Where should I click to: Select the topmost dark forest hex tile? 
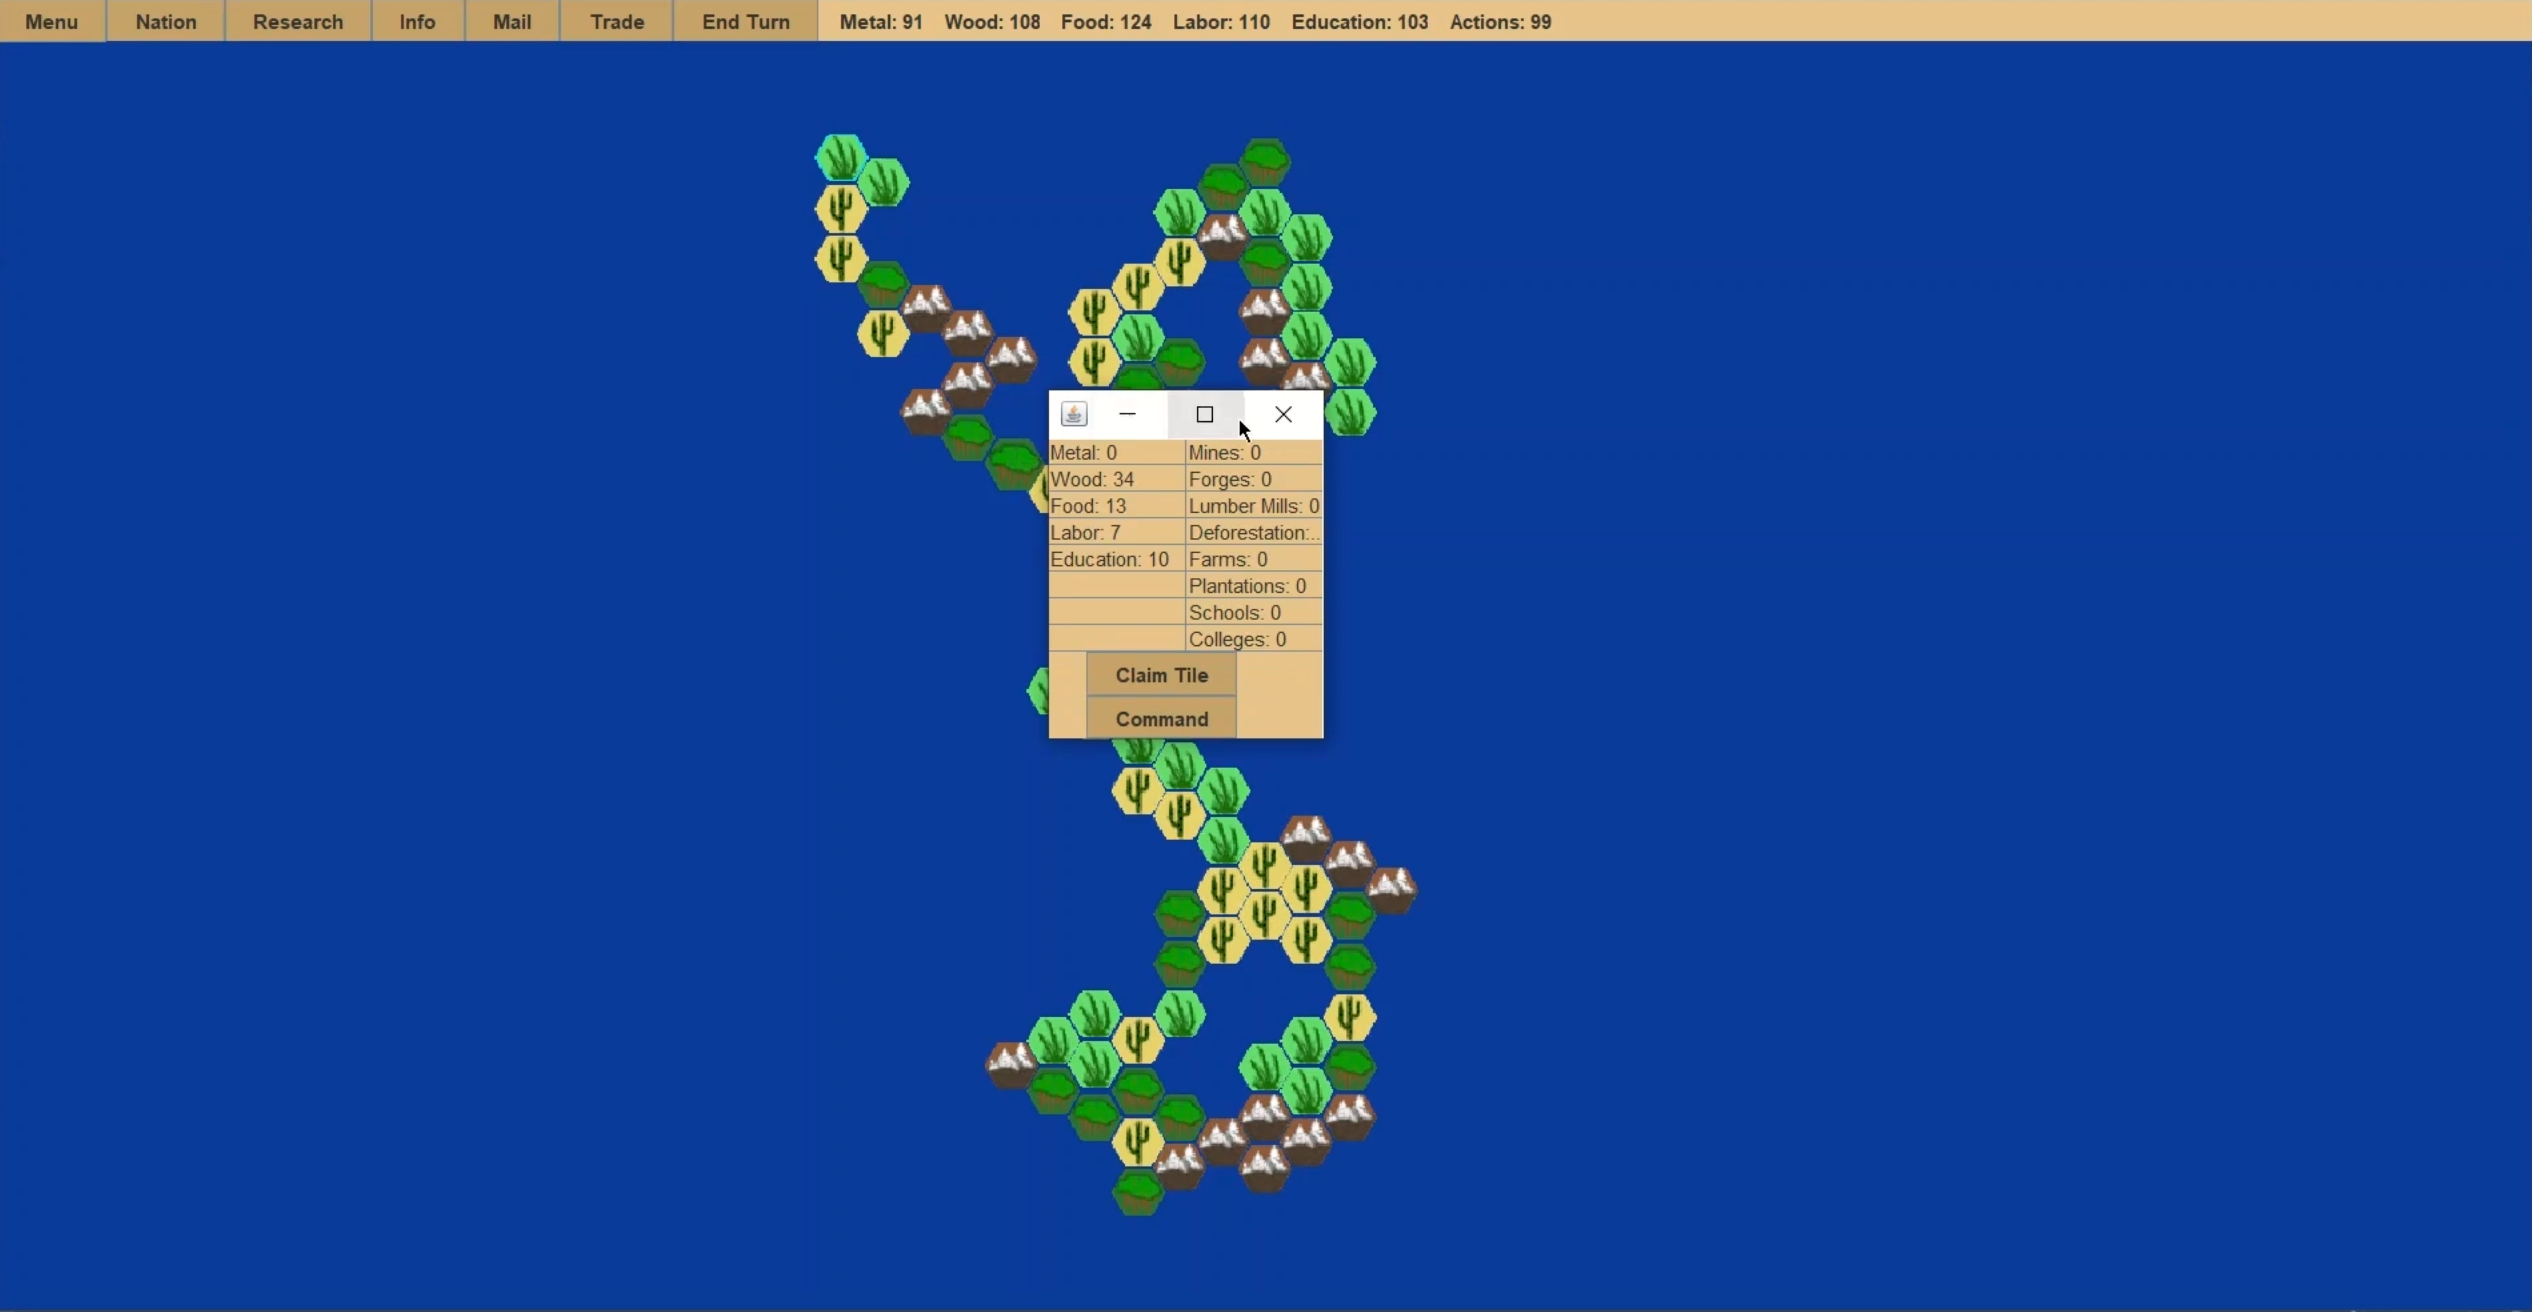pos(1265,161)
